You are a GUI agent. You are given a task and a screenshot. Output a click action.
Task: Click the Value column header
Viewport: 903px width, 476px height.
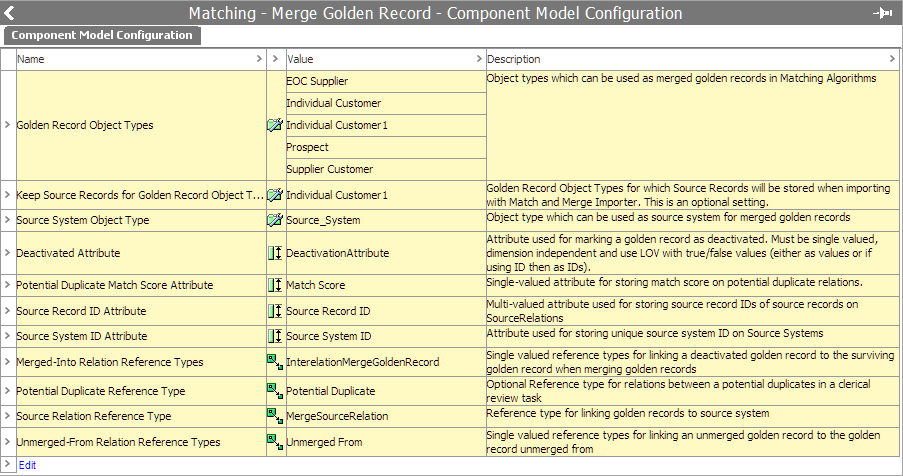385,59
